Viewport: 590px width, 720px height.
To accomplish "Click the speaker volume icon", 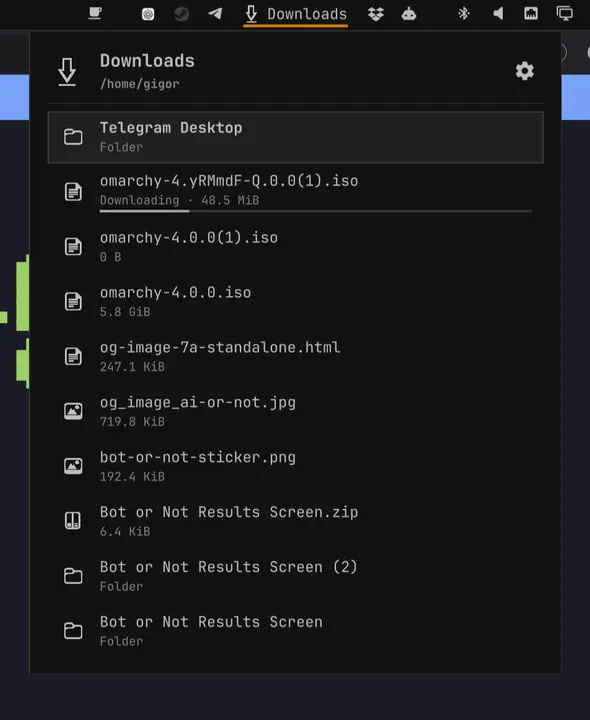I will pyautogui.click(x=498, y=14).
